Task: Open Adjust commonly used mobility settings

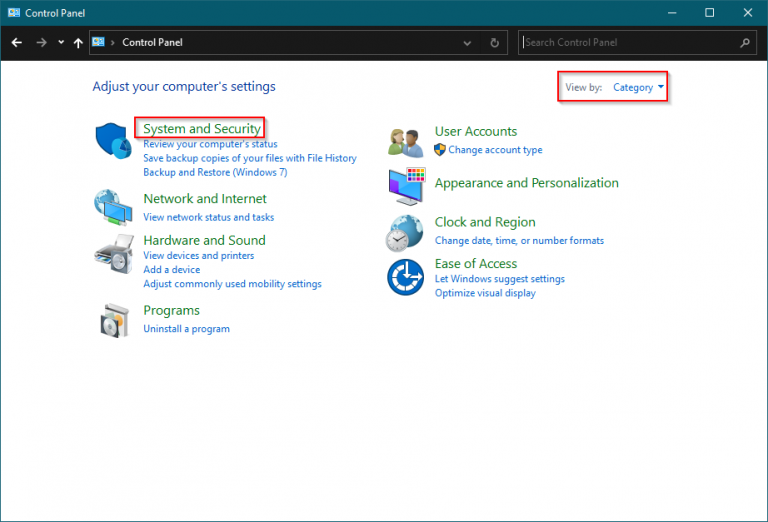Action: tap(232, 284)
